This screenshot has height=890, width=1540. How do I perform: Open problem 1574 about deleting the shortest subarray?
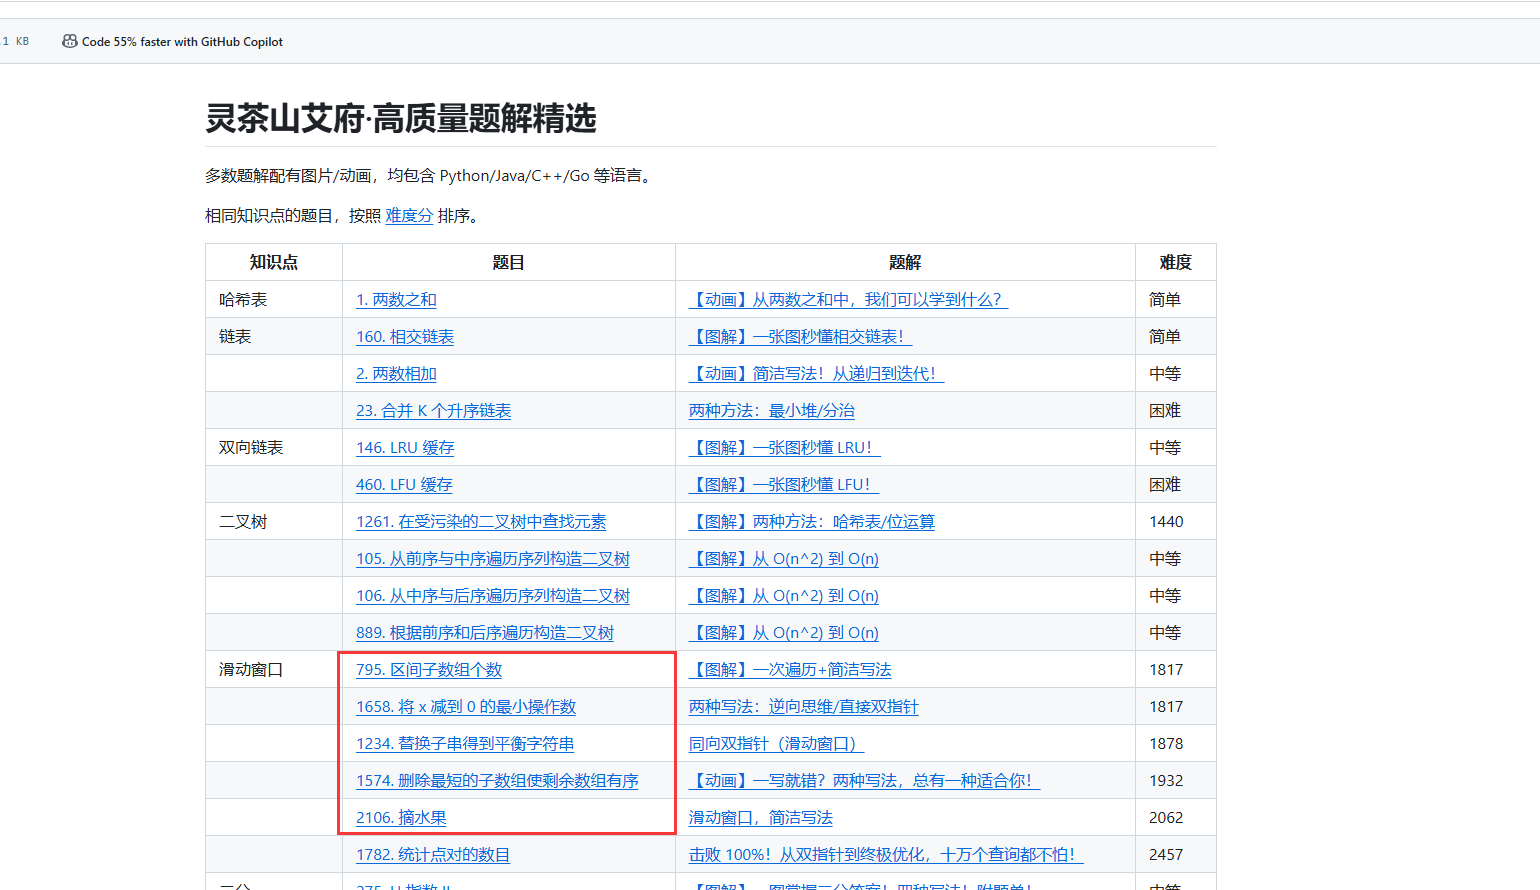click(x=497, y=780)
